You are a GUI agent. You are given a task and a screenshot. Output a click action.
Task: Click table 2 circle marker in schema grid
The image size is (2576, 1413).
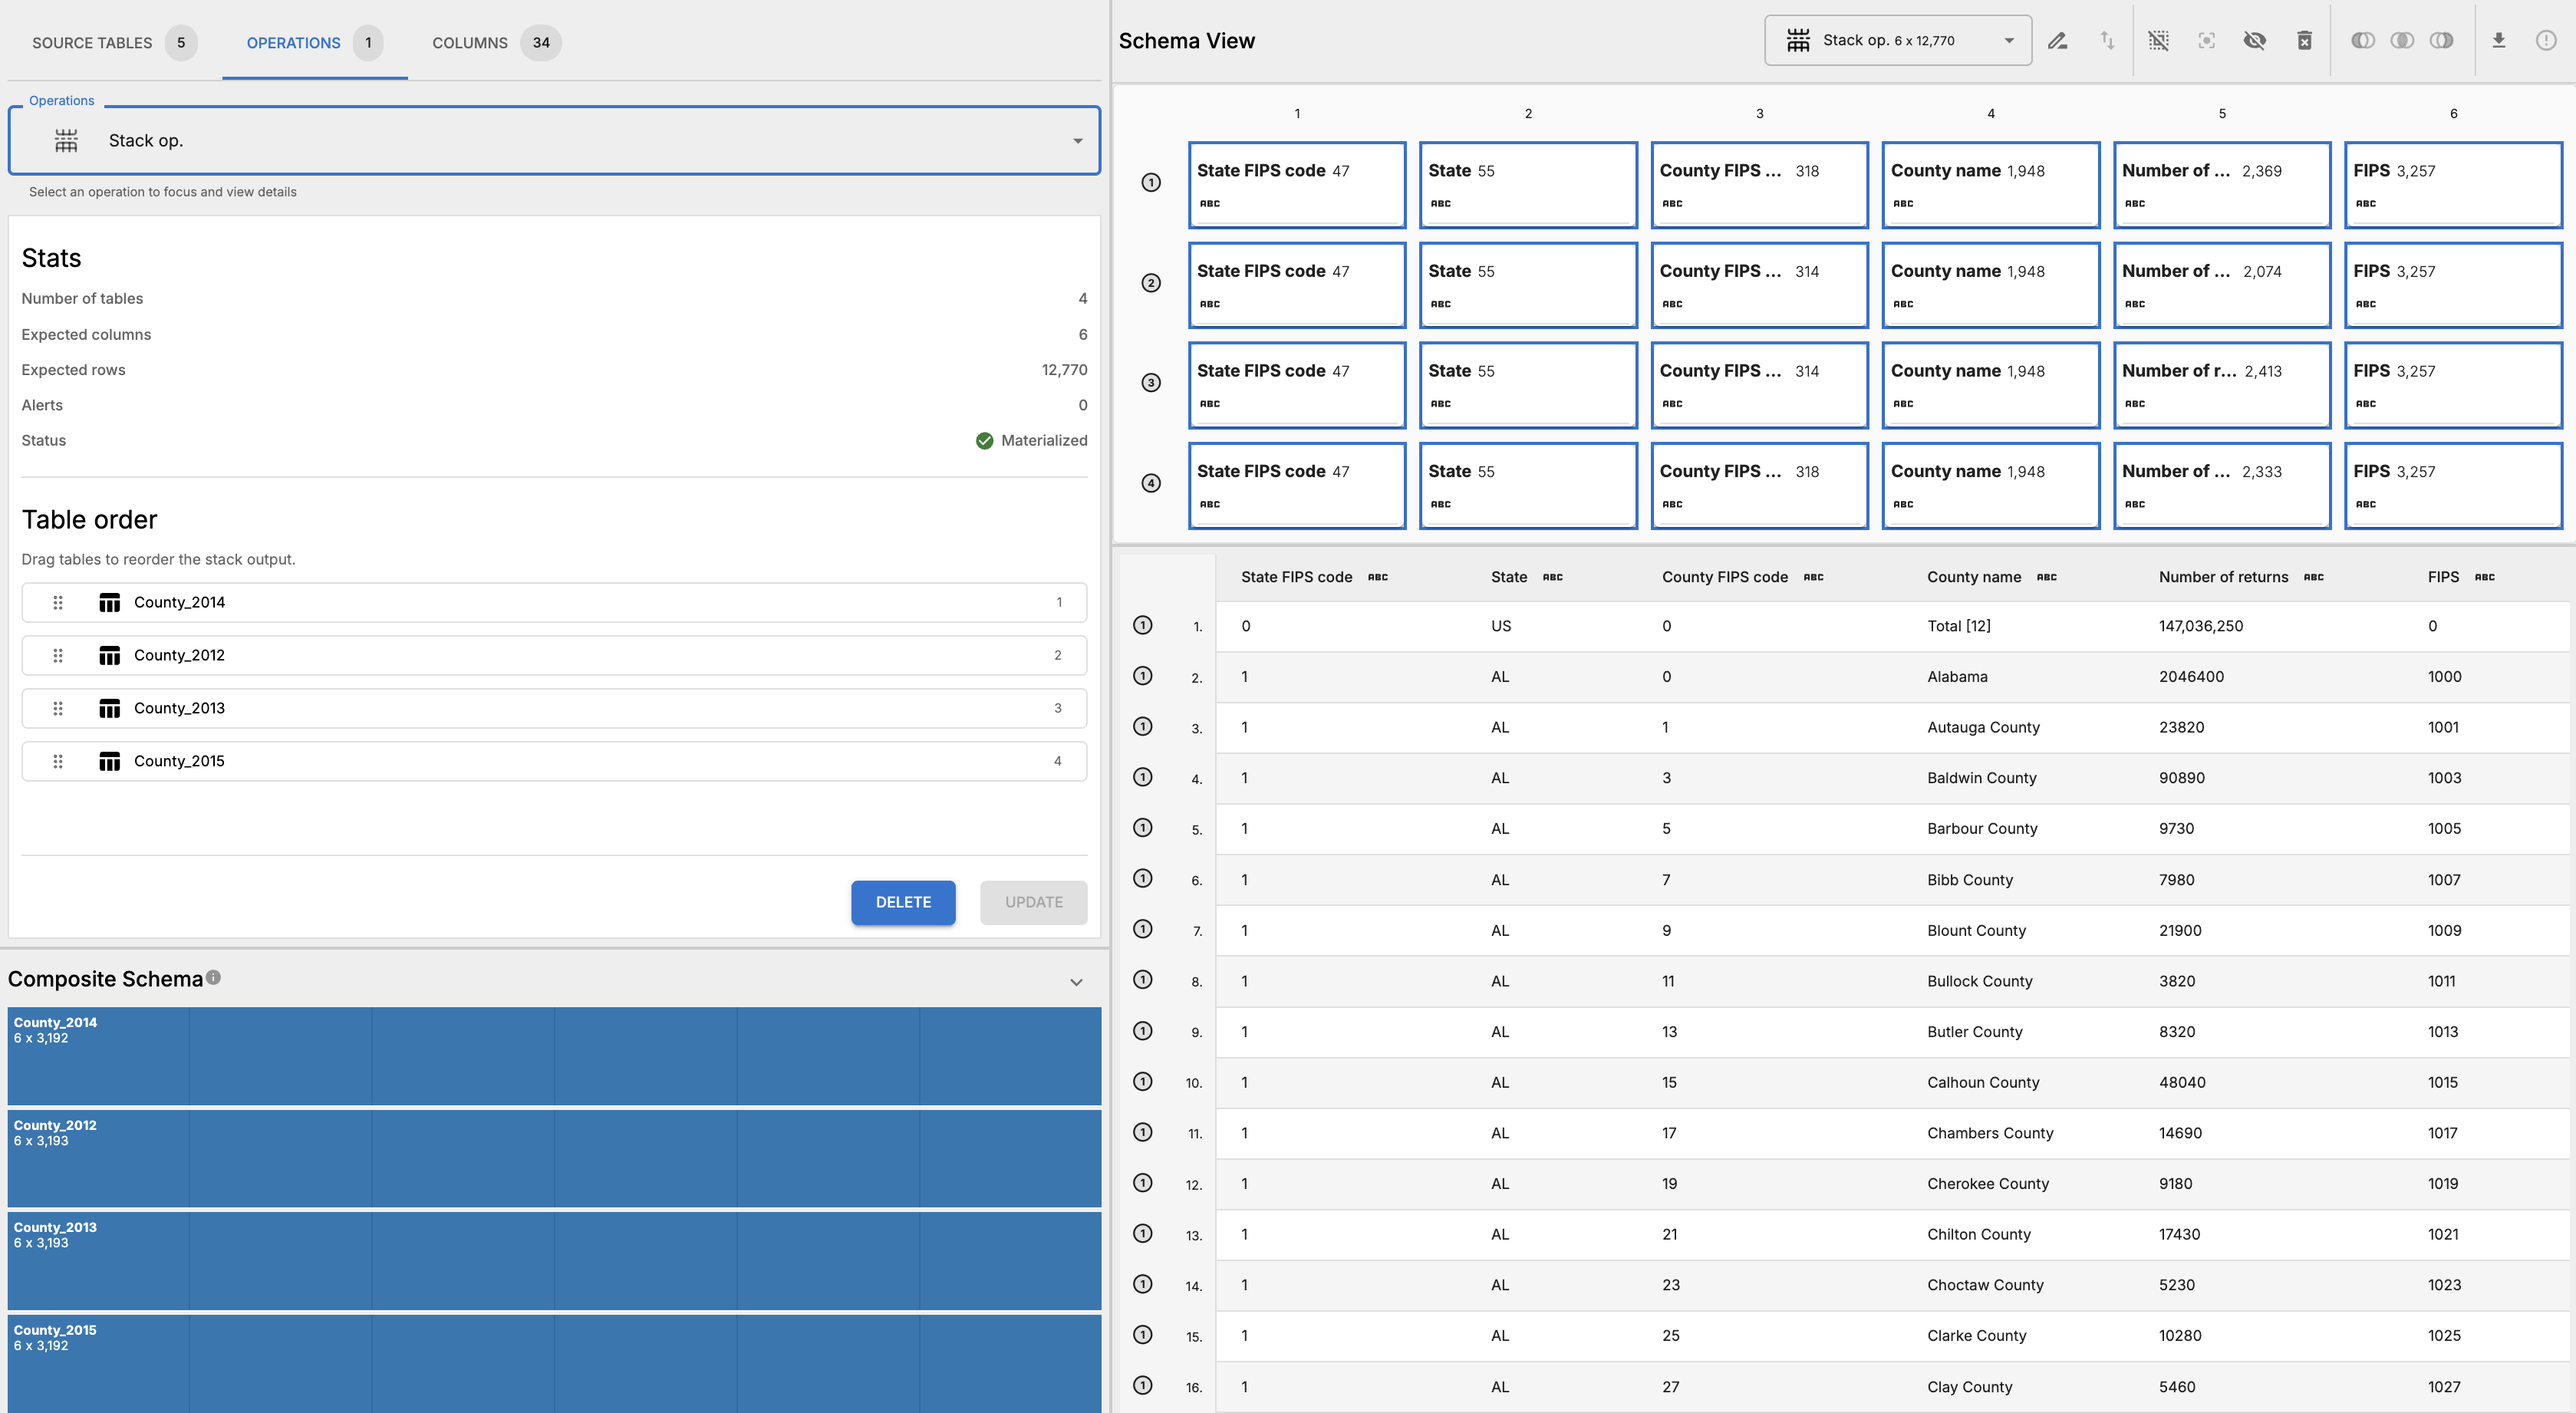coord(1151,283)
